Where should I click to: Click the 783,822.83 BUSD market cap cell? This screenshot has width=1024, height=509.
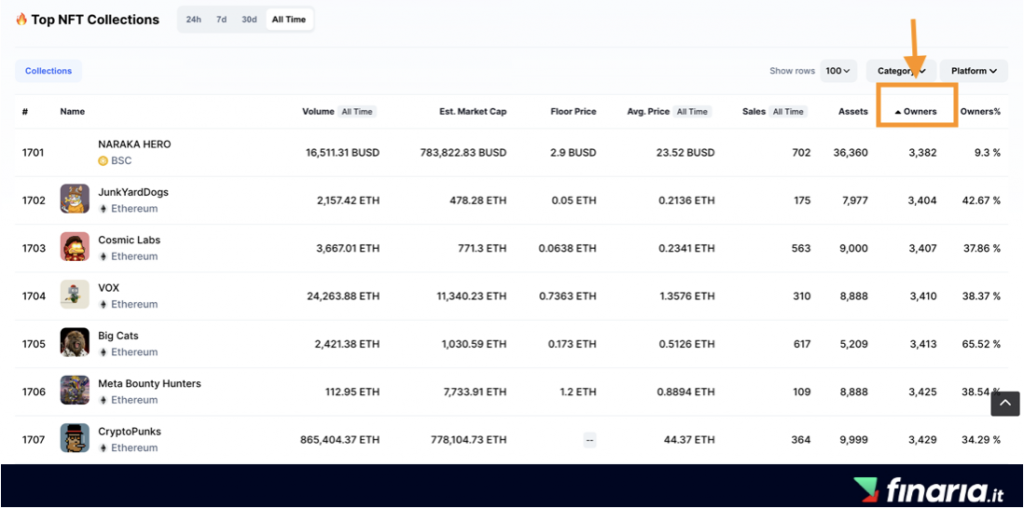coord(463,153)
